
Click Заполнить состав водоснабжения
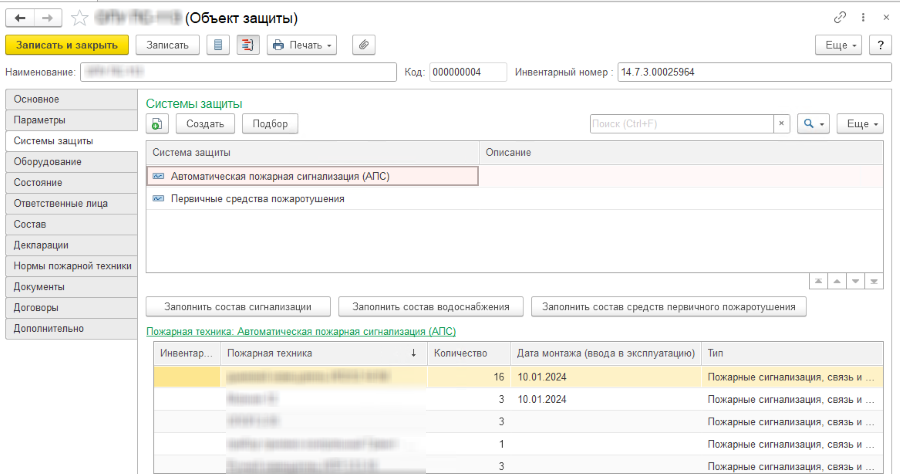(431, 307)
